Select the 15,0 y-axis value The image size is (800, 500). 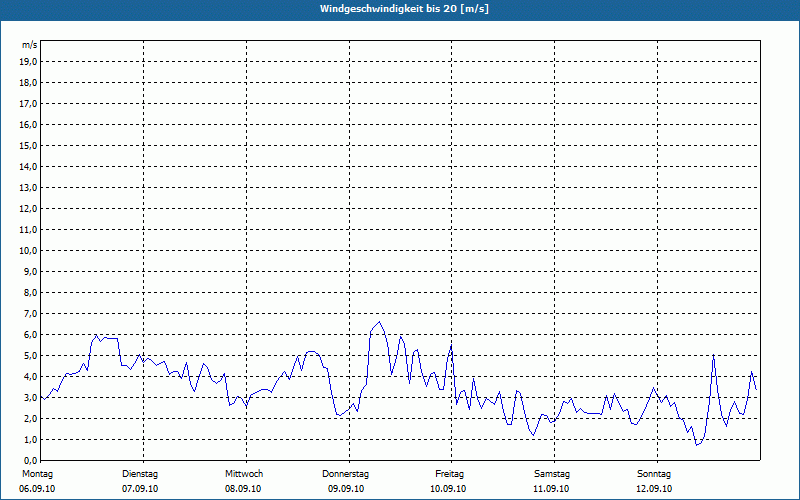[29, 145]
